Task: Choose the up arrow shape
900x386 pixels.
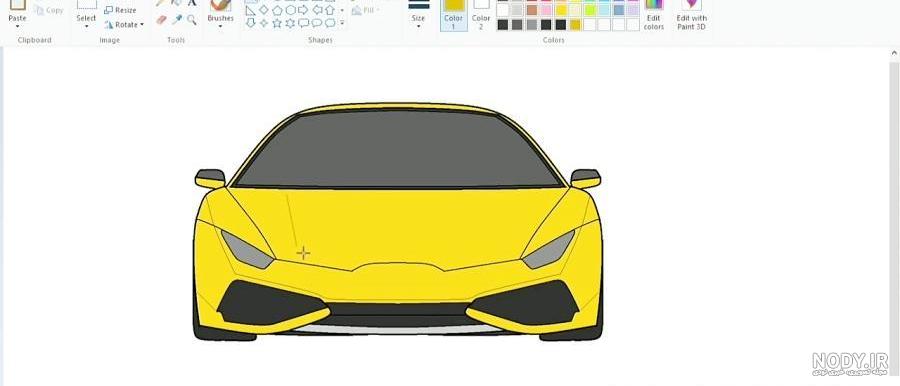Action: pyautogui.click(x=329, y=10)
